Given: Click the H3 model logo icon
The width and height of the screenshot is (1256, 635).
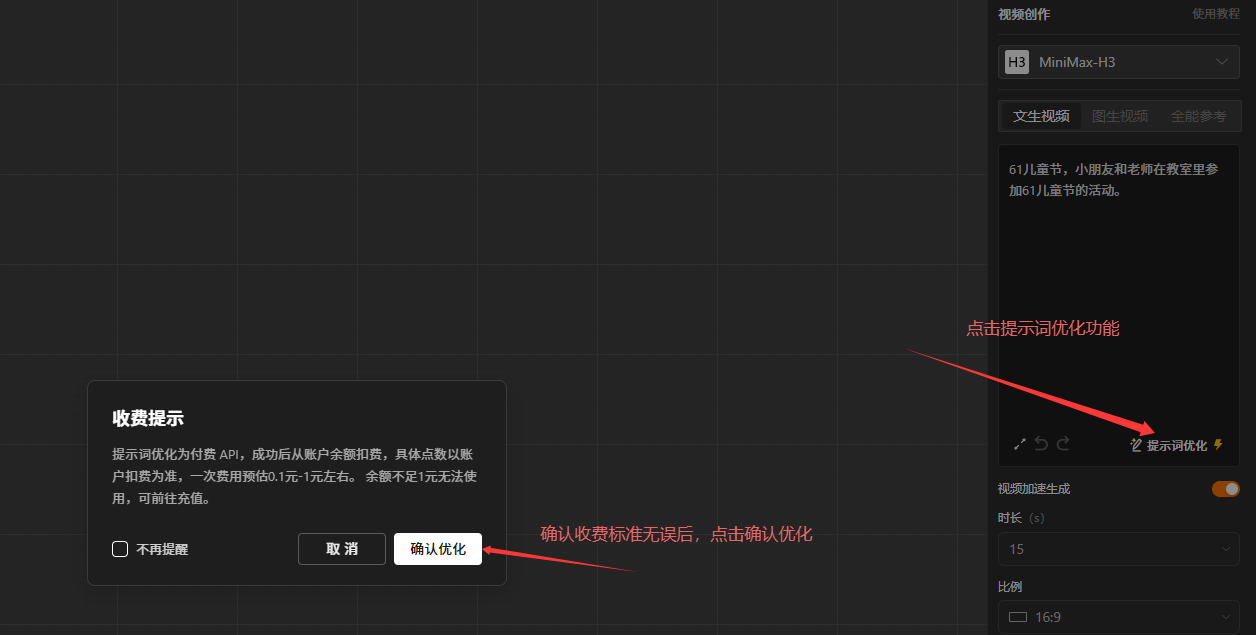Looking at the screenshot, I should (x=1017, y=62).
